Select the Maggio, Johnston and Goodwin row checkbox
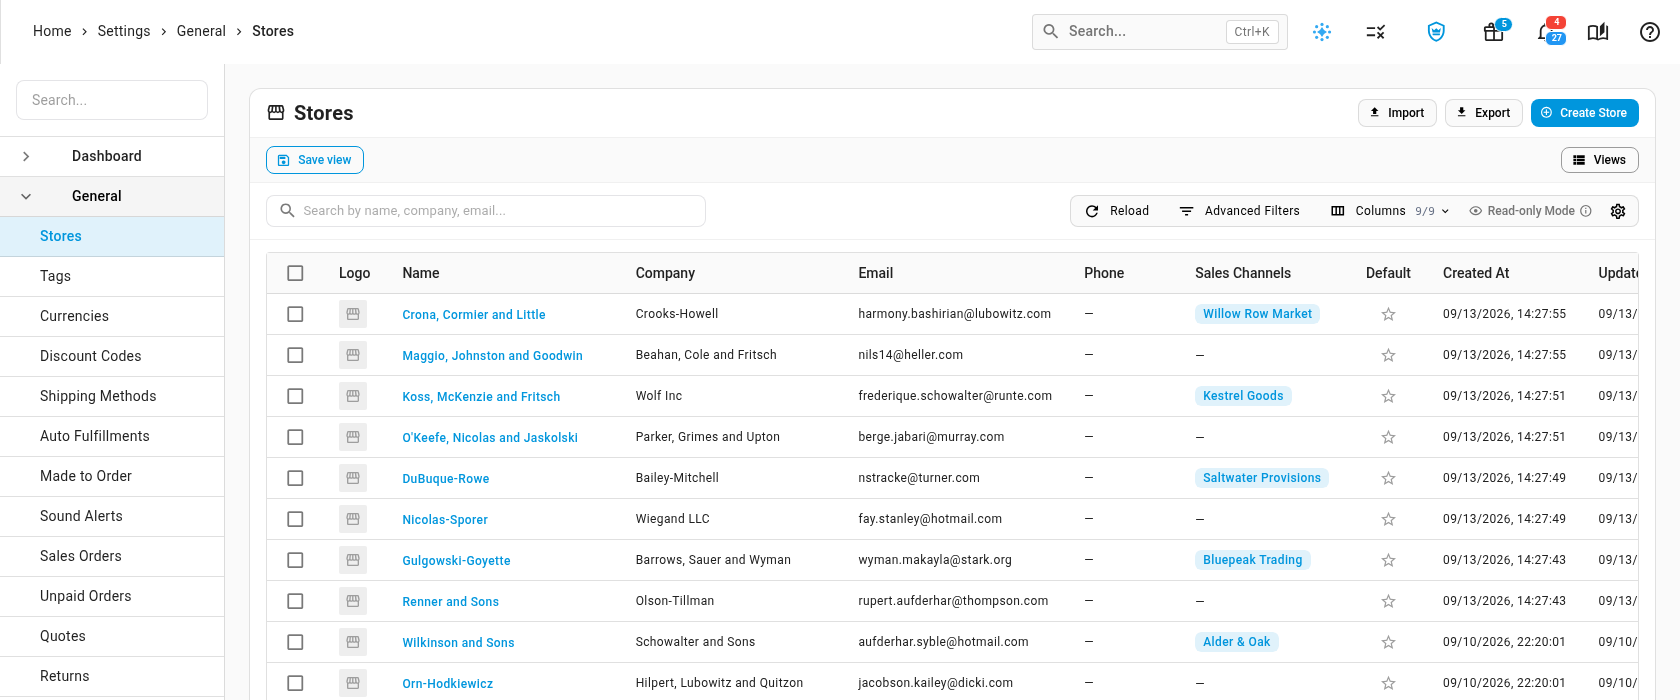Image resolution: width=1680 pixels, height=700 pixels. (x=295, y=355)
